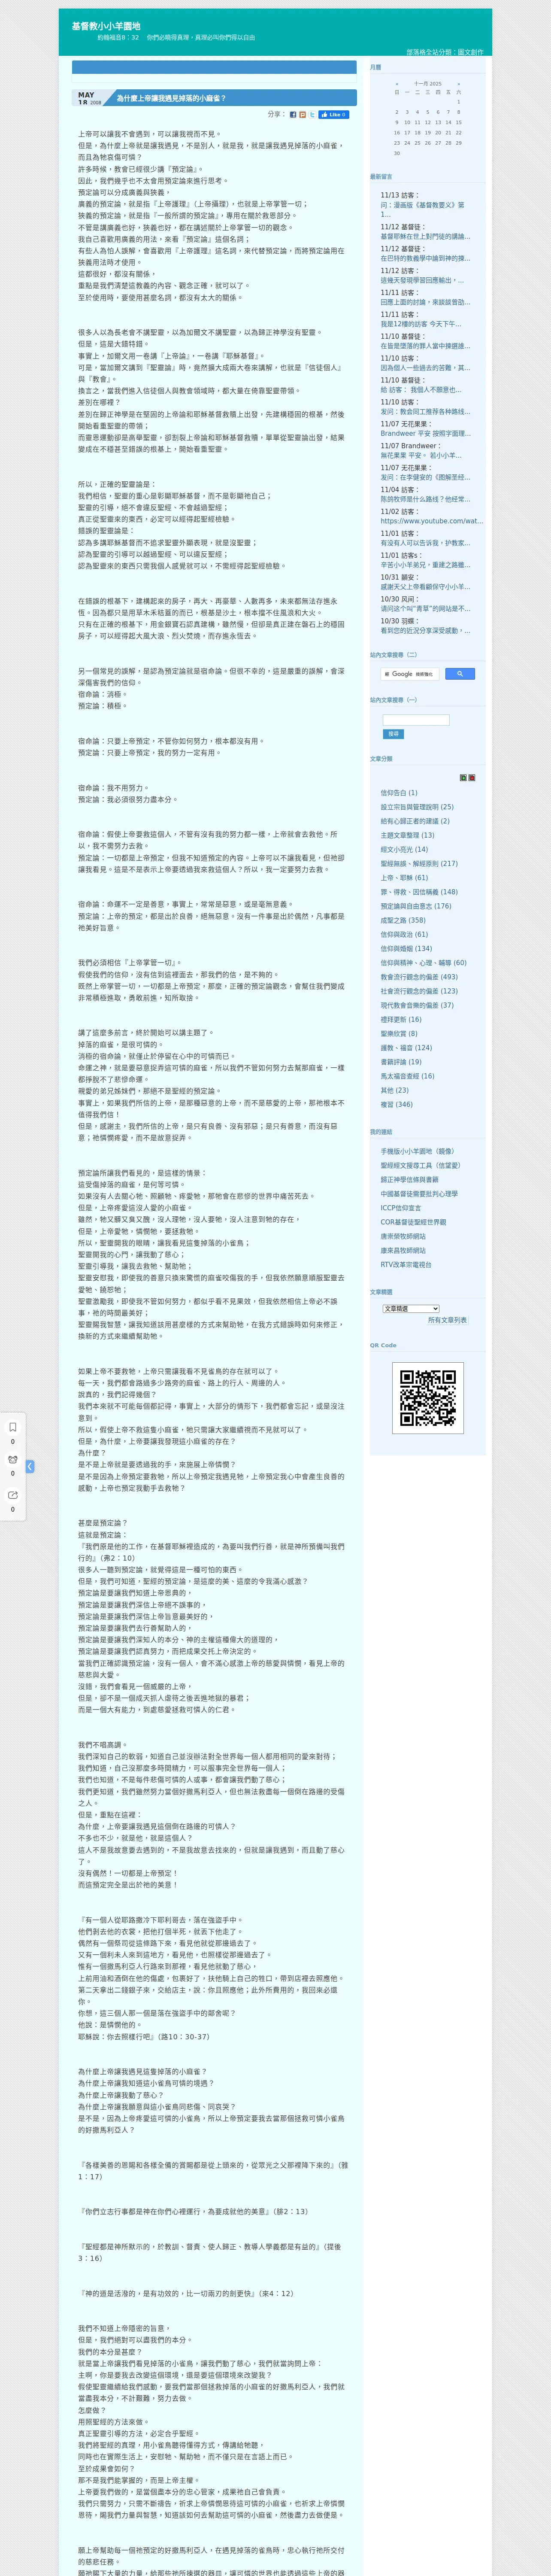Click the Google custom search field
Viewport: 551px width, 2576px height.
[x=409, y=674]
